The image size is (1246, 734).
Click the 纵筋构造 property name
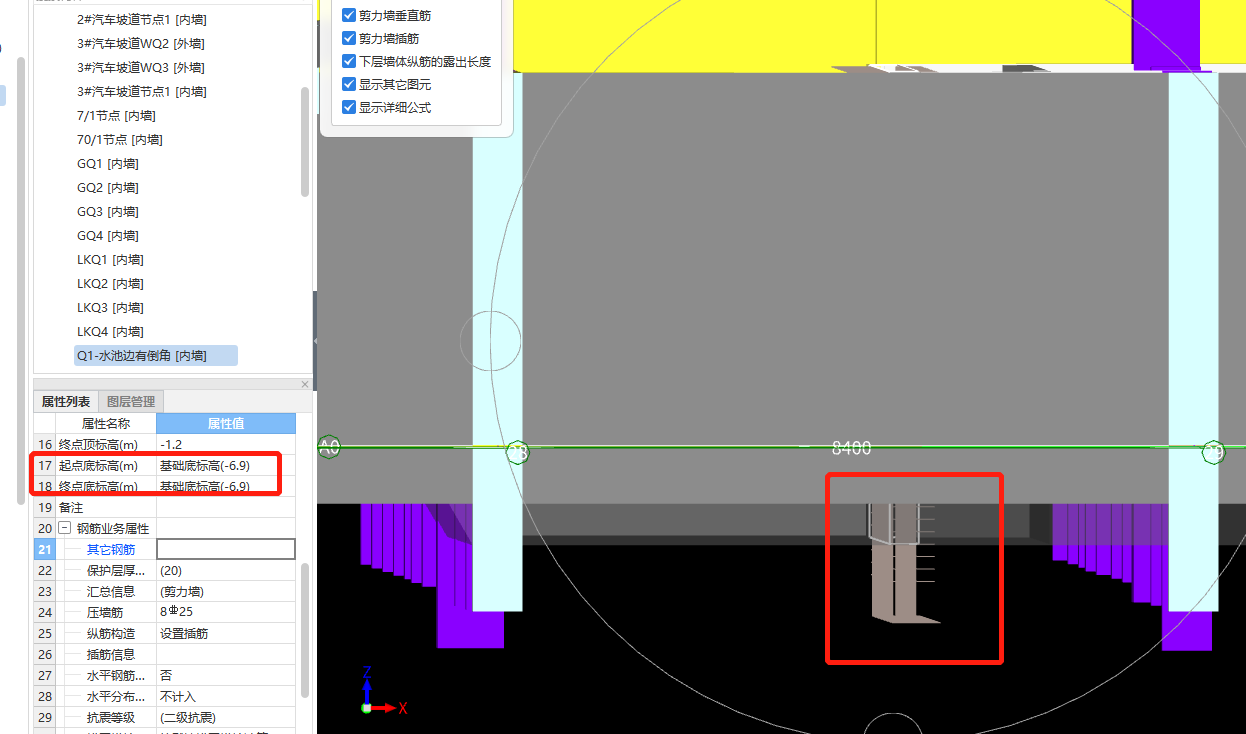tap(110, 633)
